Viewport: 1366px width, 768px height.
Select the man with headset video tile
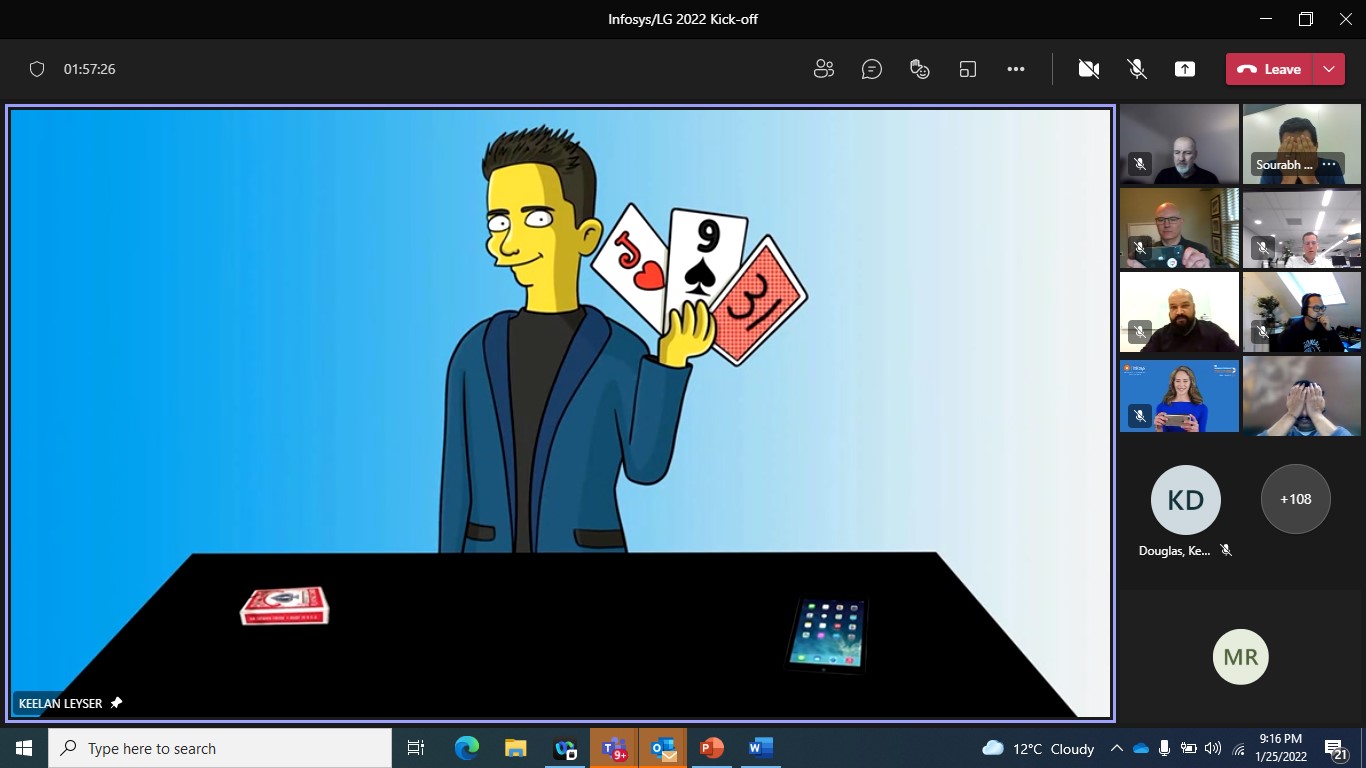(1301, 312)
